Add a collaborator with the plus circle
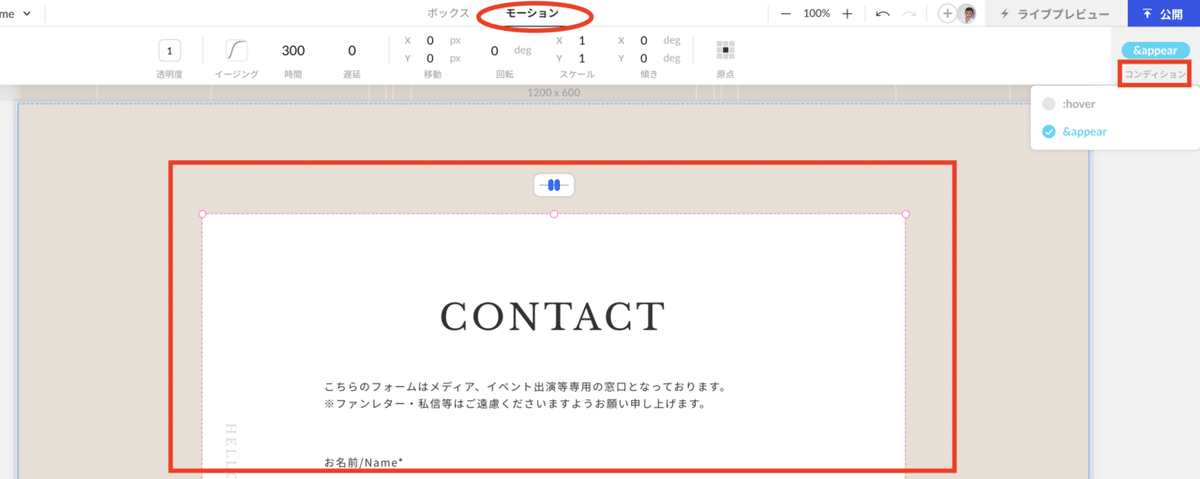 click(x=948, y=14)
